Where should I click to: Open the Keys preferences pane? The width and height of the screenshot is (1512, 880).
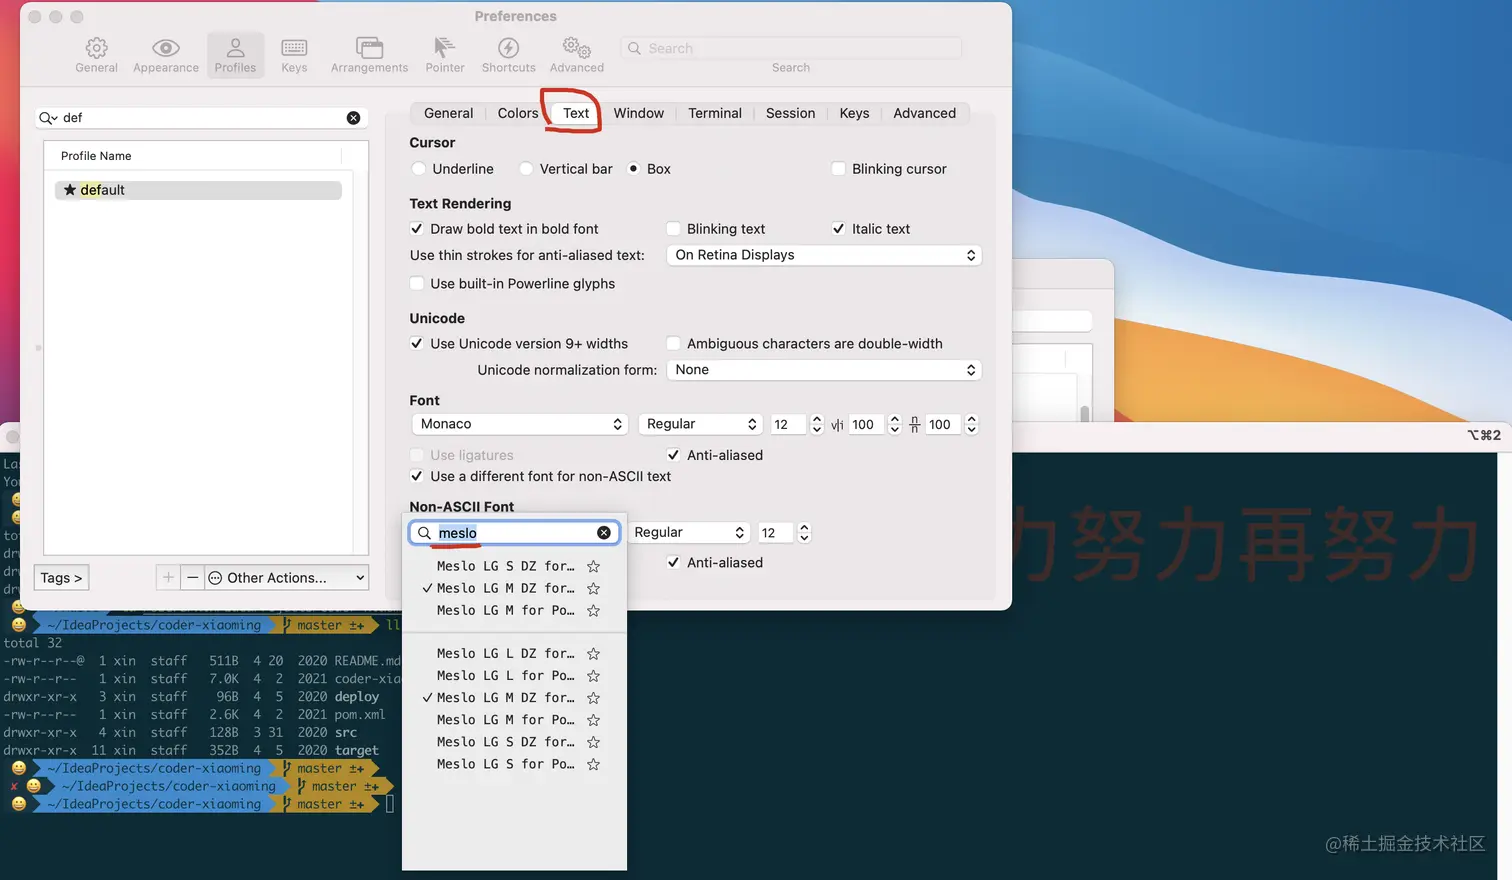[x=294, y=54]
